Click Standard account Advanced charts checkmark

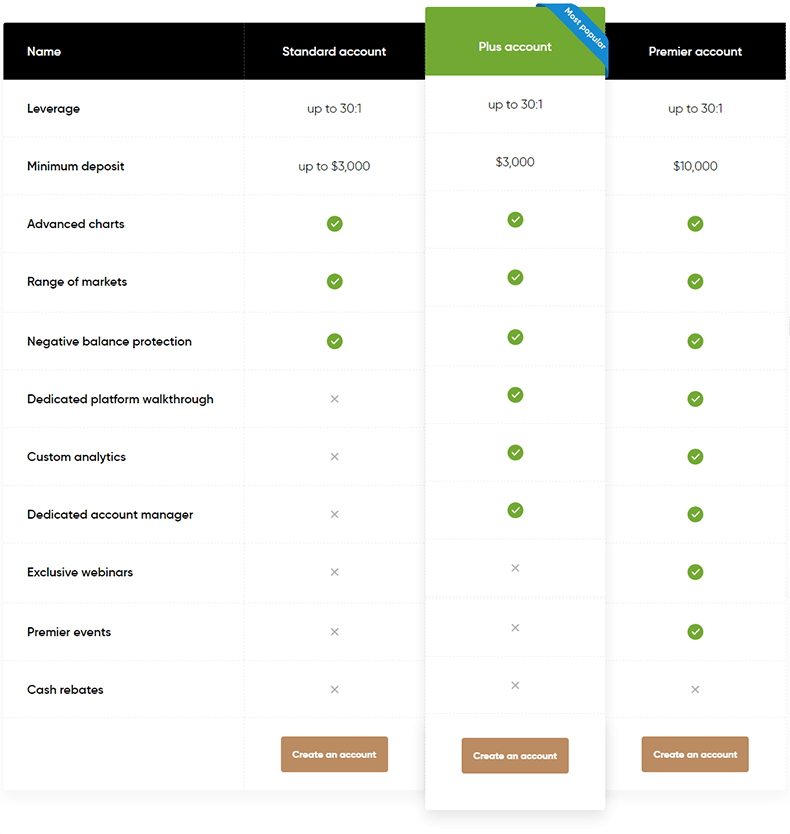335,224
